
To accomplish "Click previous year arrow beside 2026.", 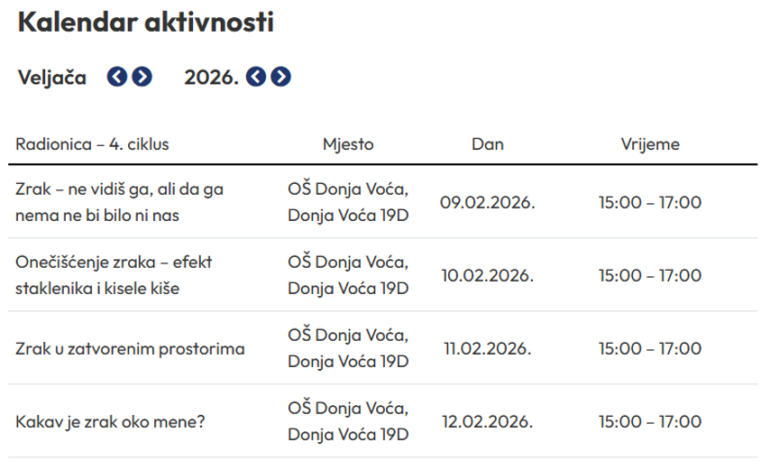I will [256, 77].
